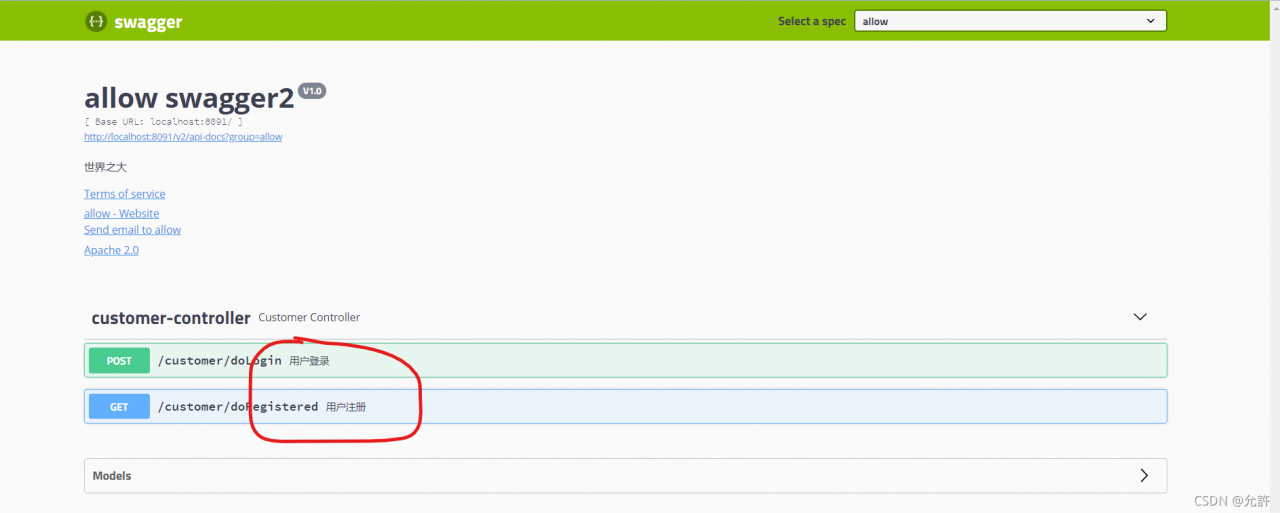This screenshot has height=513, width=1280.
Task: Open the 'Select a spec' dropdown
Action: [1010, 21]
